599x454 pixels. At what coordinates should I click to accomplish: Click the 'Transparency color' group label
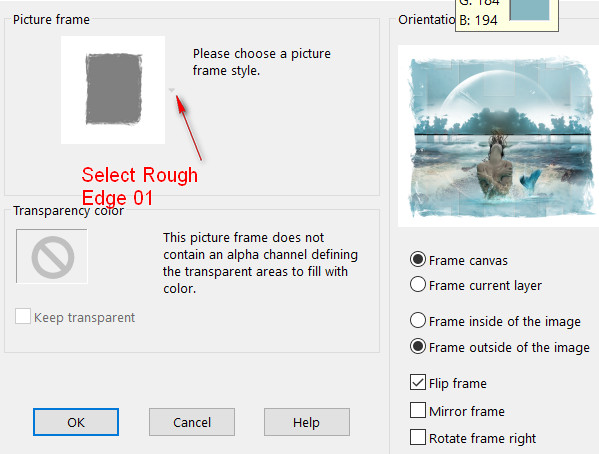68,211
